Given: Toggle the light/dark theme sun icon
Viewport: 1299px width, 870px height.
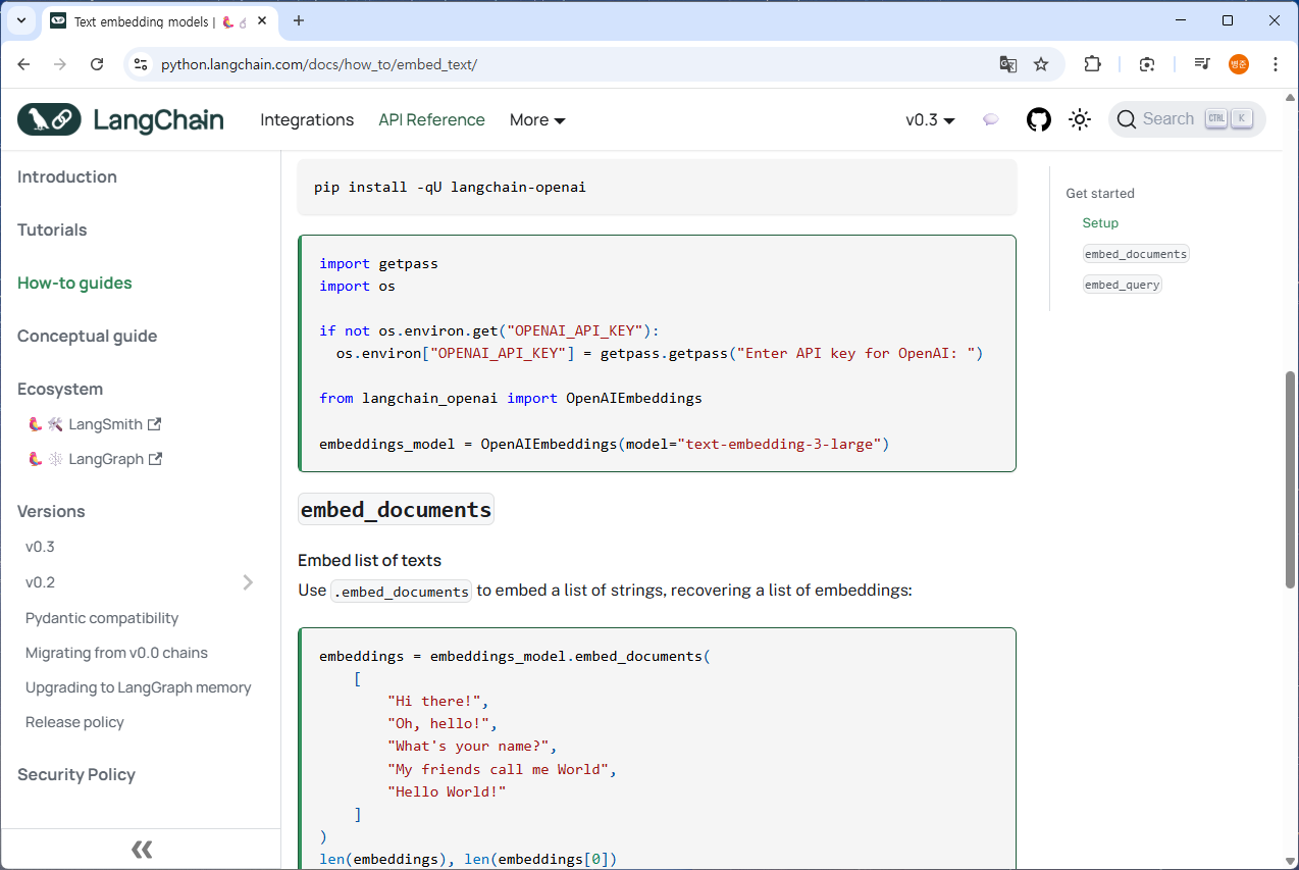Looking at the screenshot, I should (1079, 120).
